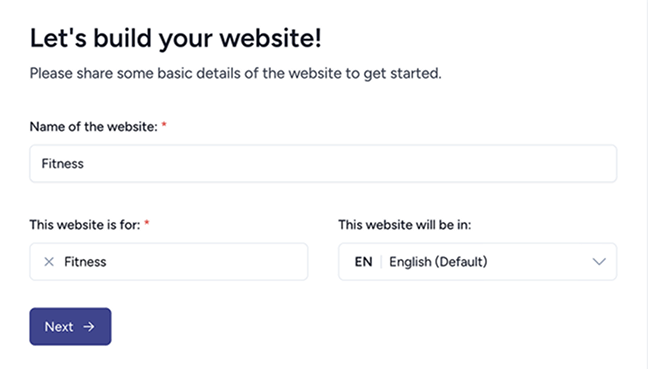Open the English (Default) language selector

(477, 262)
